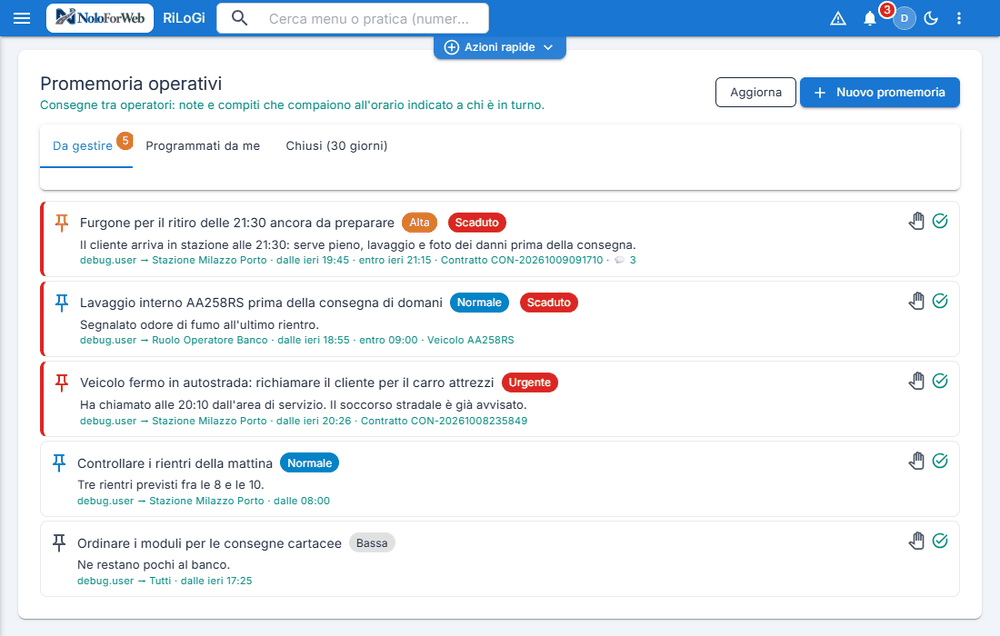Viewport: 1000px width, 636px height.
Task: Open Contratto CON-20261009091710 link
Action: click(522, 260)
